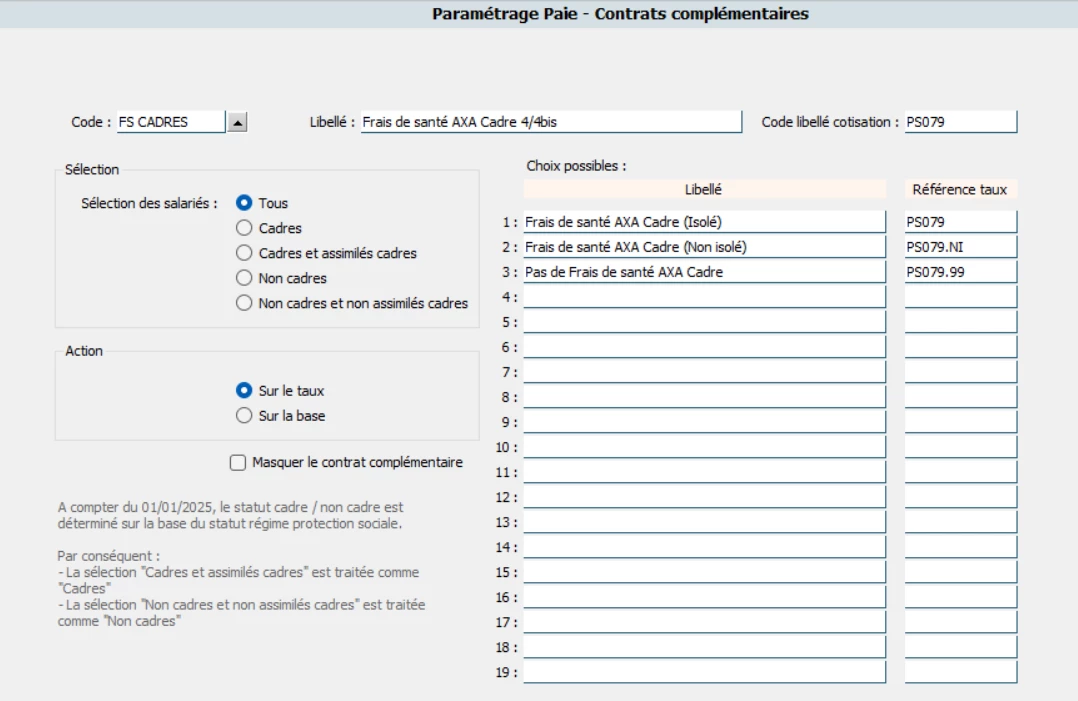Select Pas de Frais de santé AXA Cadre field

[x=704, y=272]
